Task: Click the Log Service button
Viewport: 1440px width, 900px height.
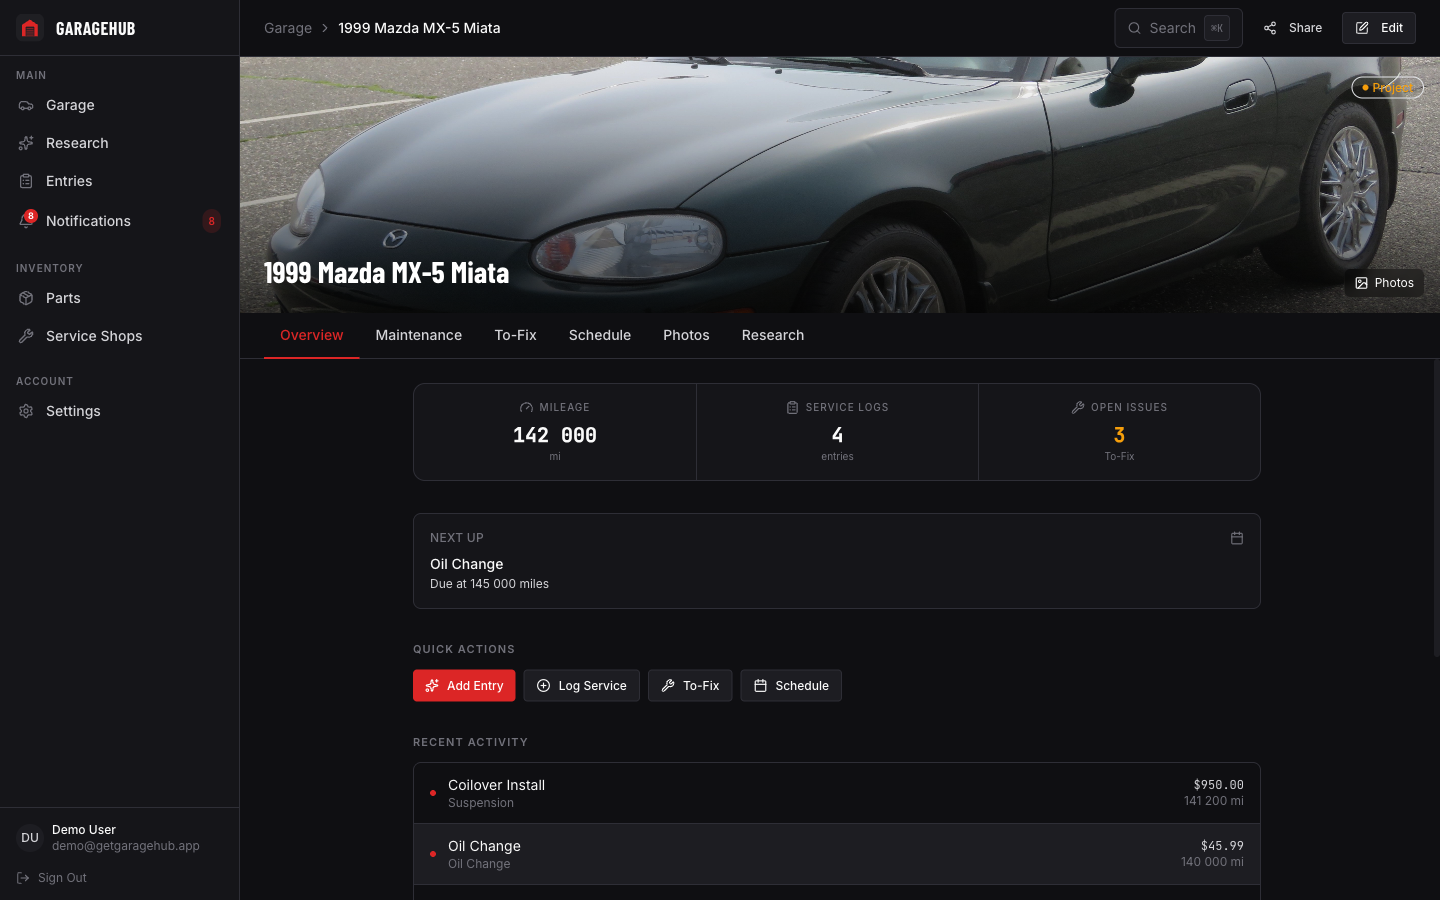Action: coord(582,686)
